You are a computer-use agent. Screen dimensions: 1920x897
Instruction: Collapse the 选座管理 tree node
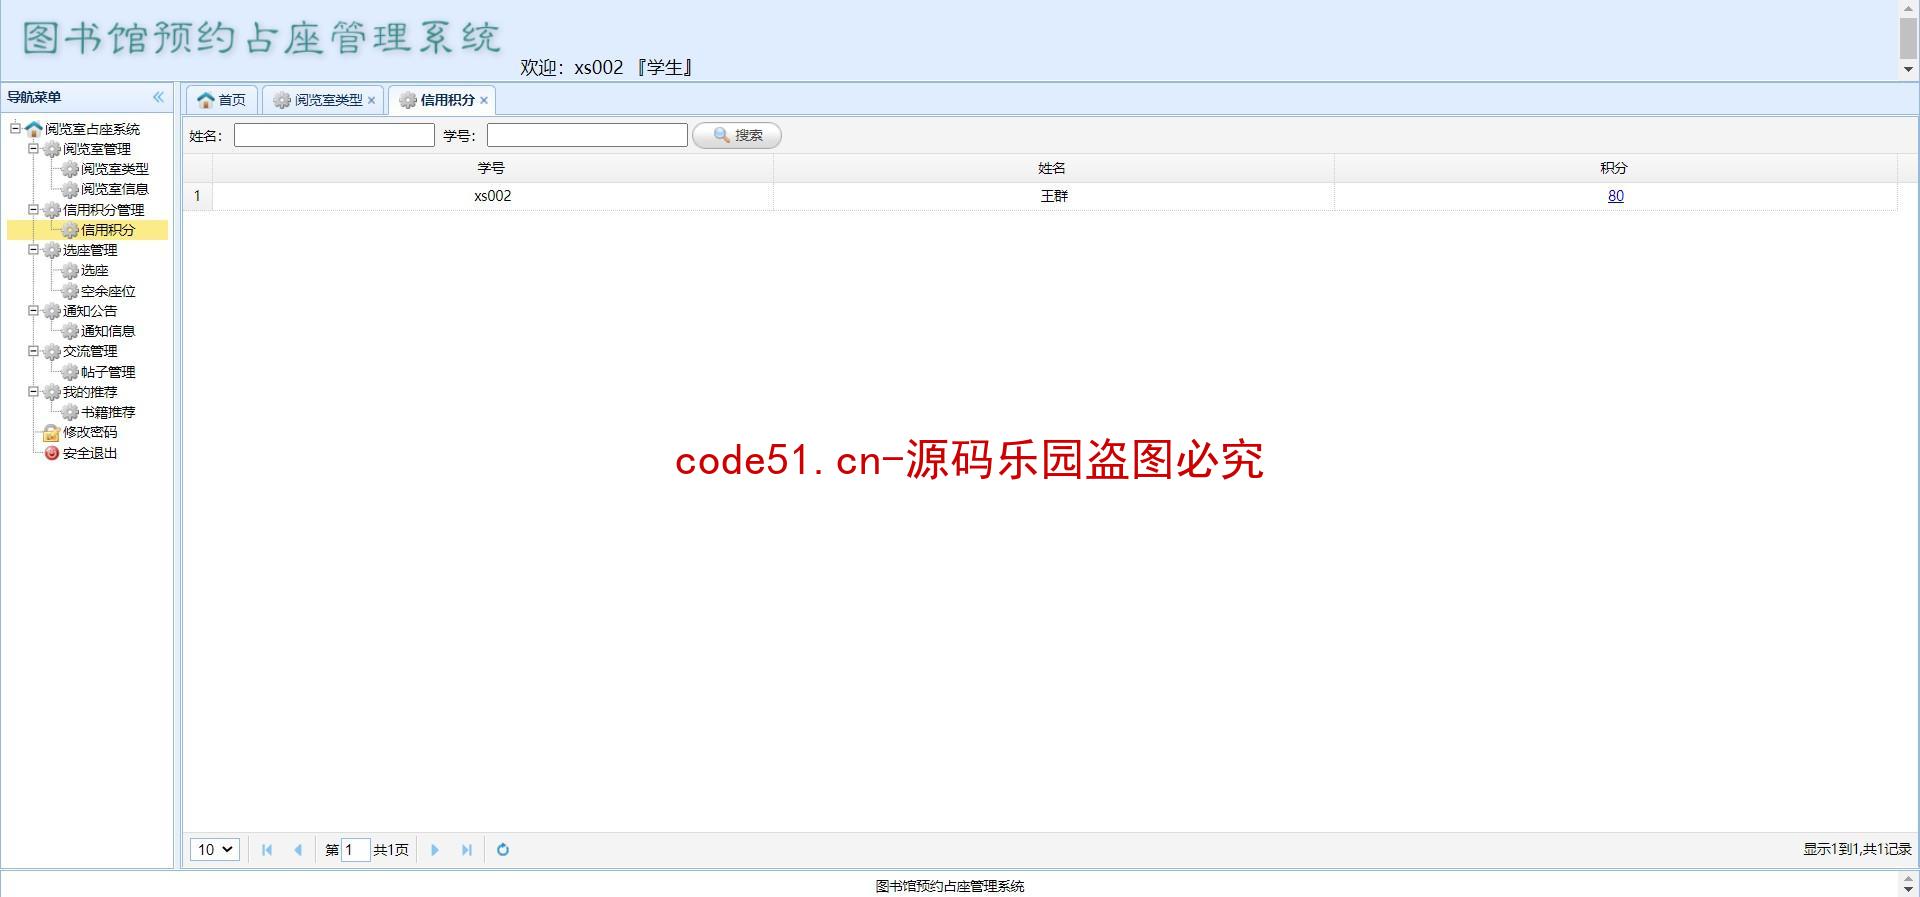click(x=34, y=249)
